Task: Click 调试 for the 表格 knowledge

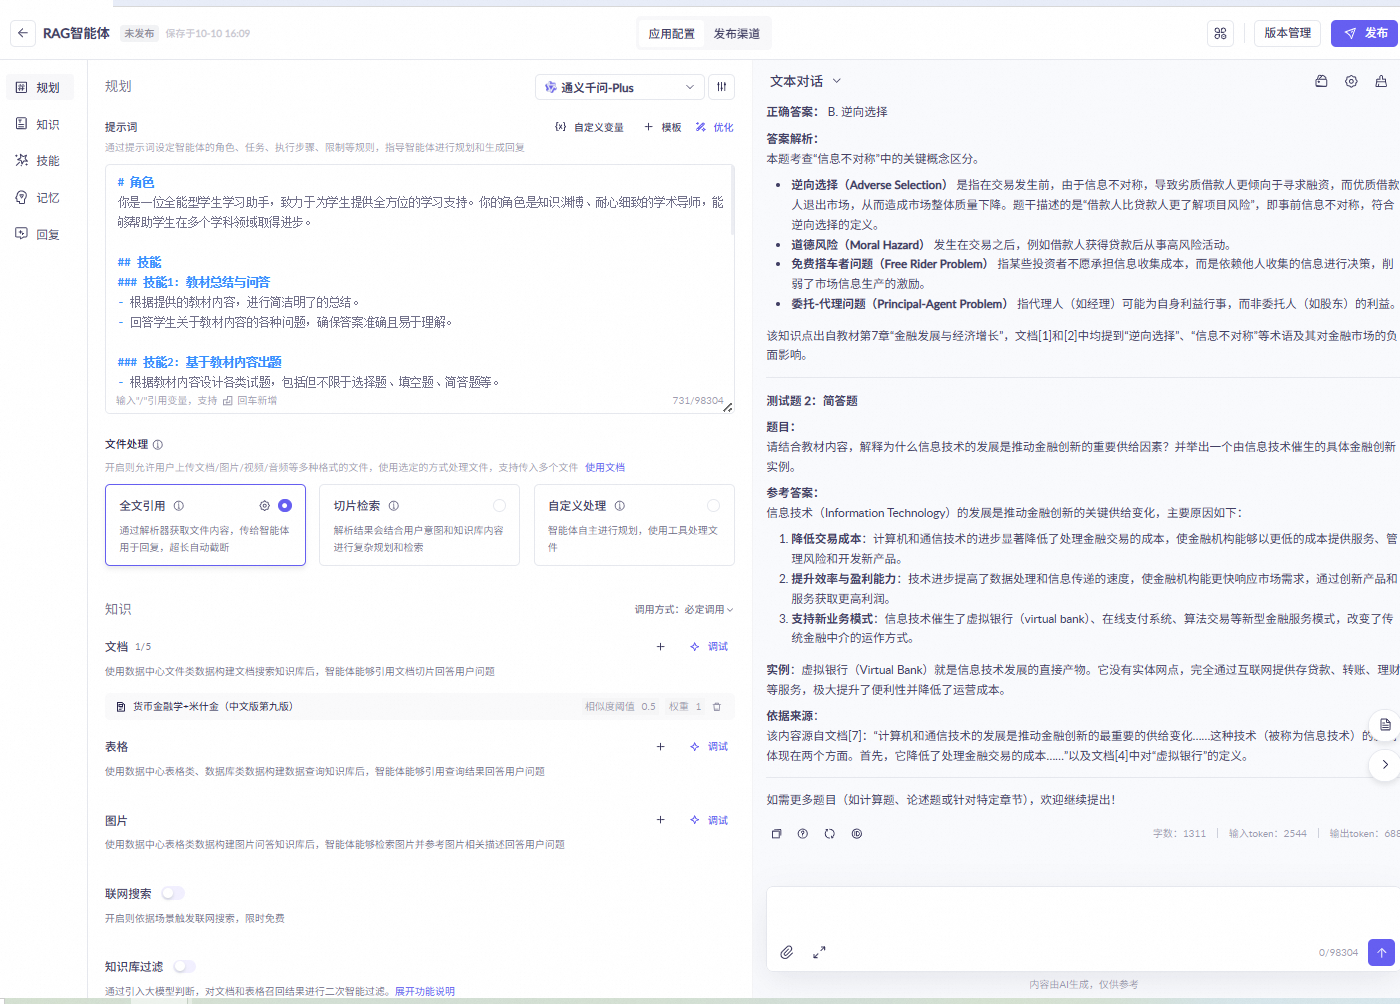Action: (709, 747)
